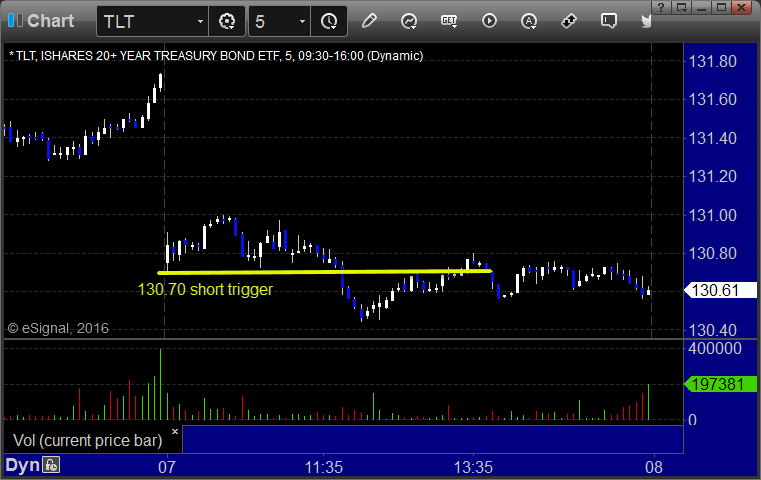Click the pop-out window button
Image resolution: width=761 pixels, height=480 pixels.
682,7
